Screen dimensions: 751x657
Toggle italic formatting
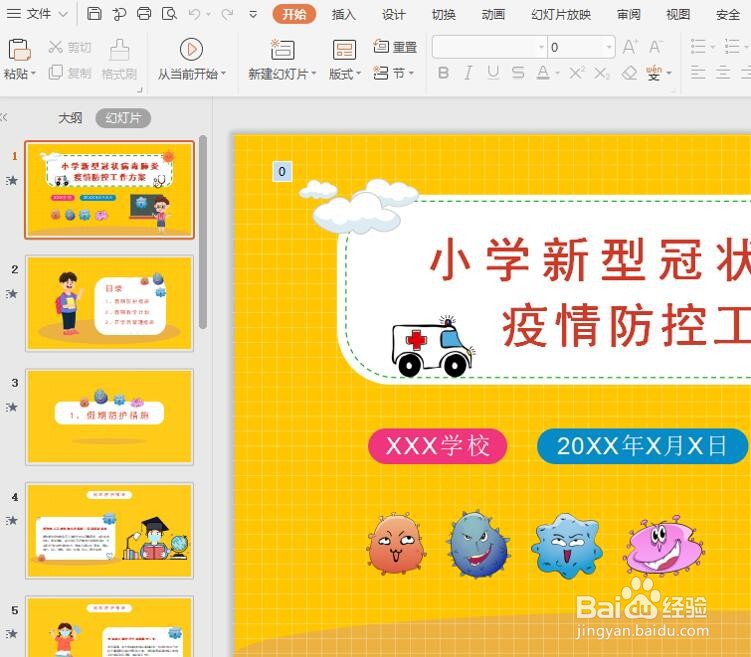click(468, 73)
